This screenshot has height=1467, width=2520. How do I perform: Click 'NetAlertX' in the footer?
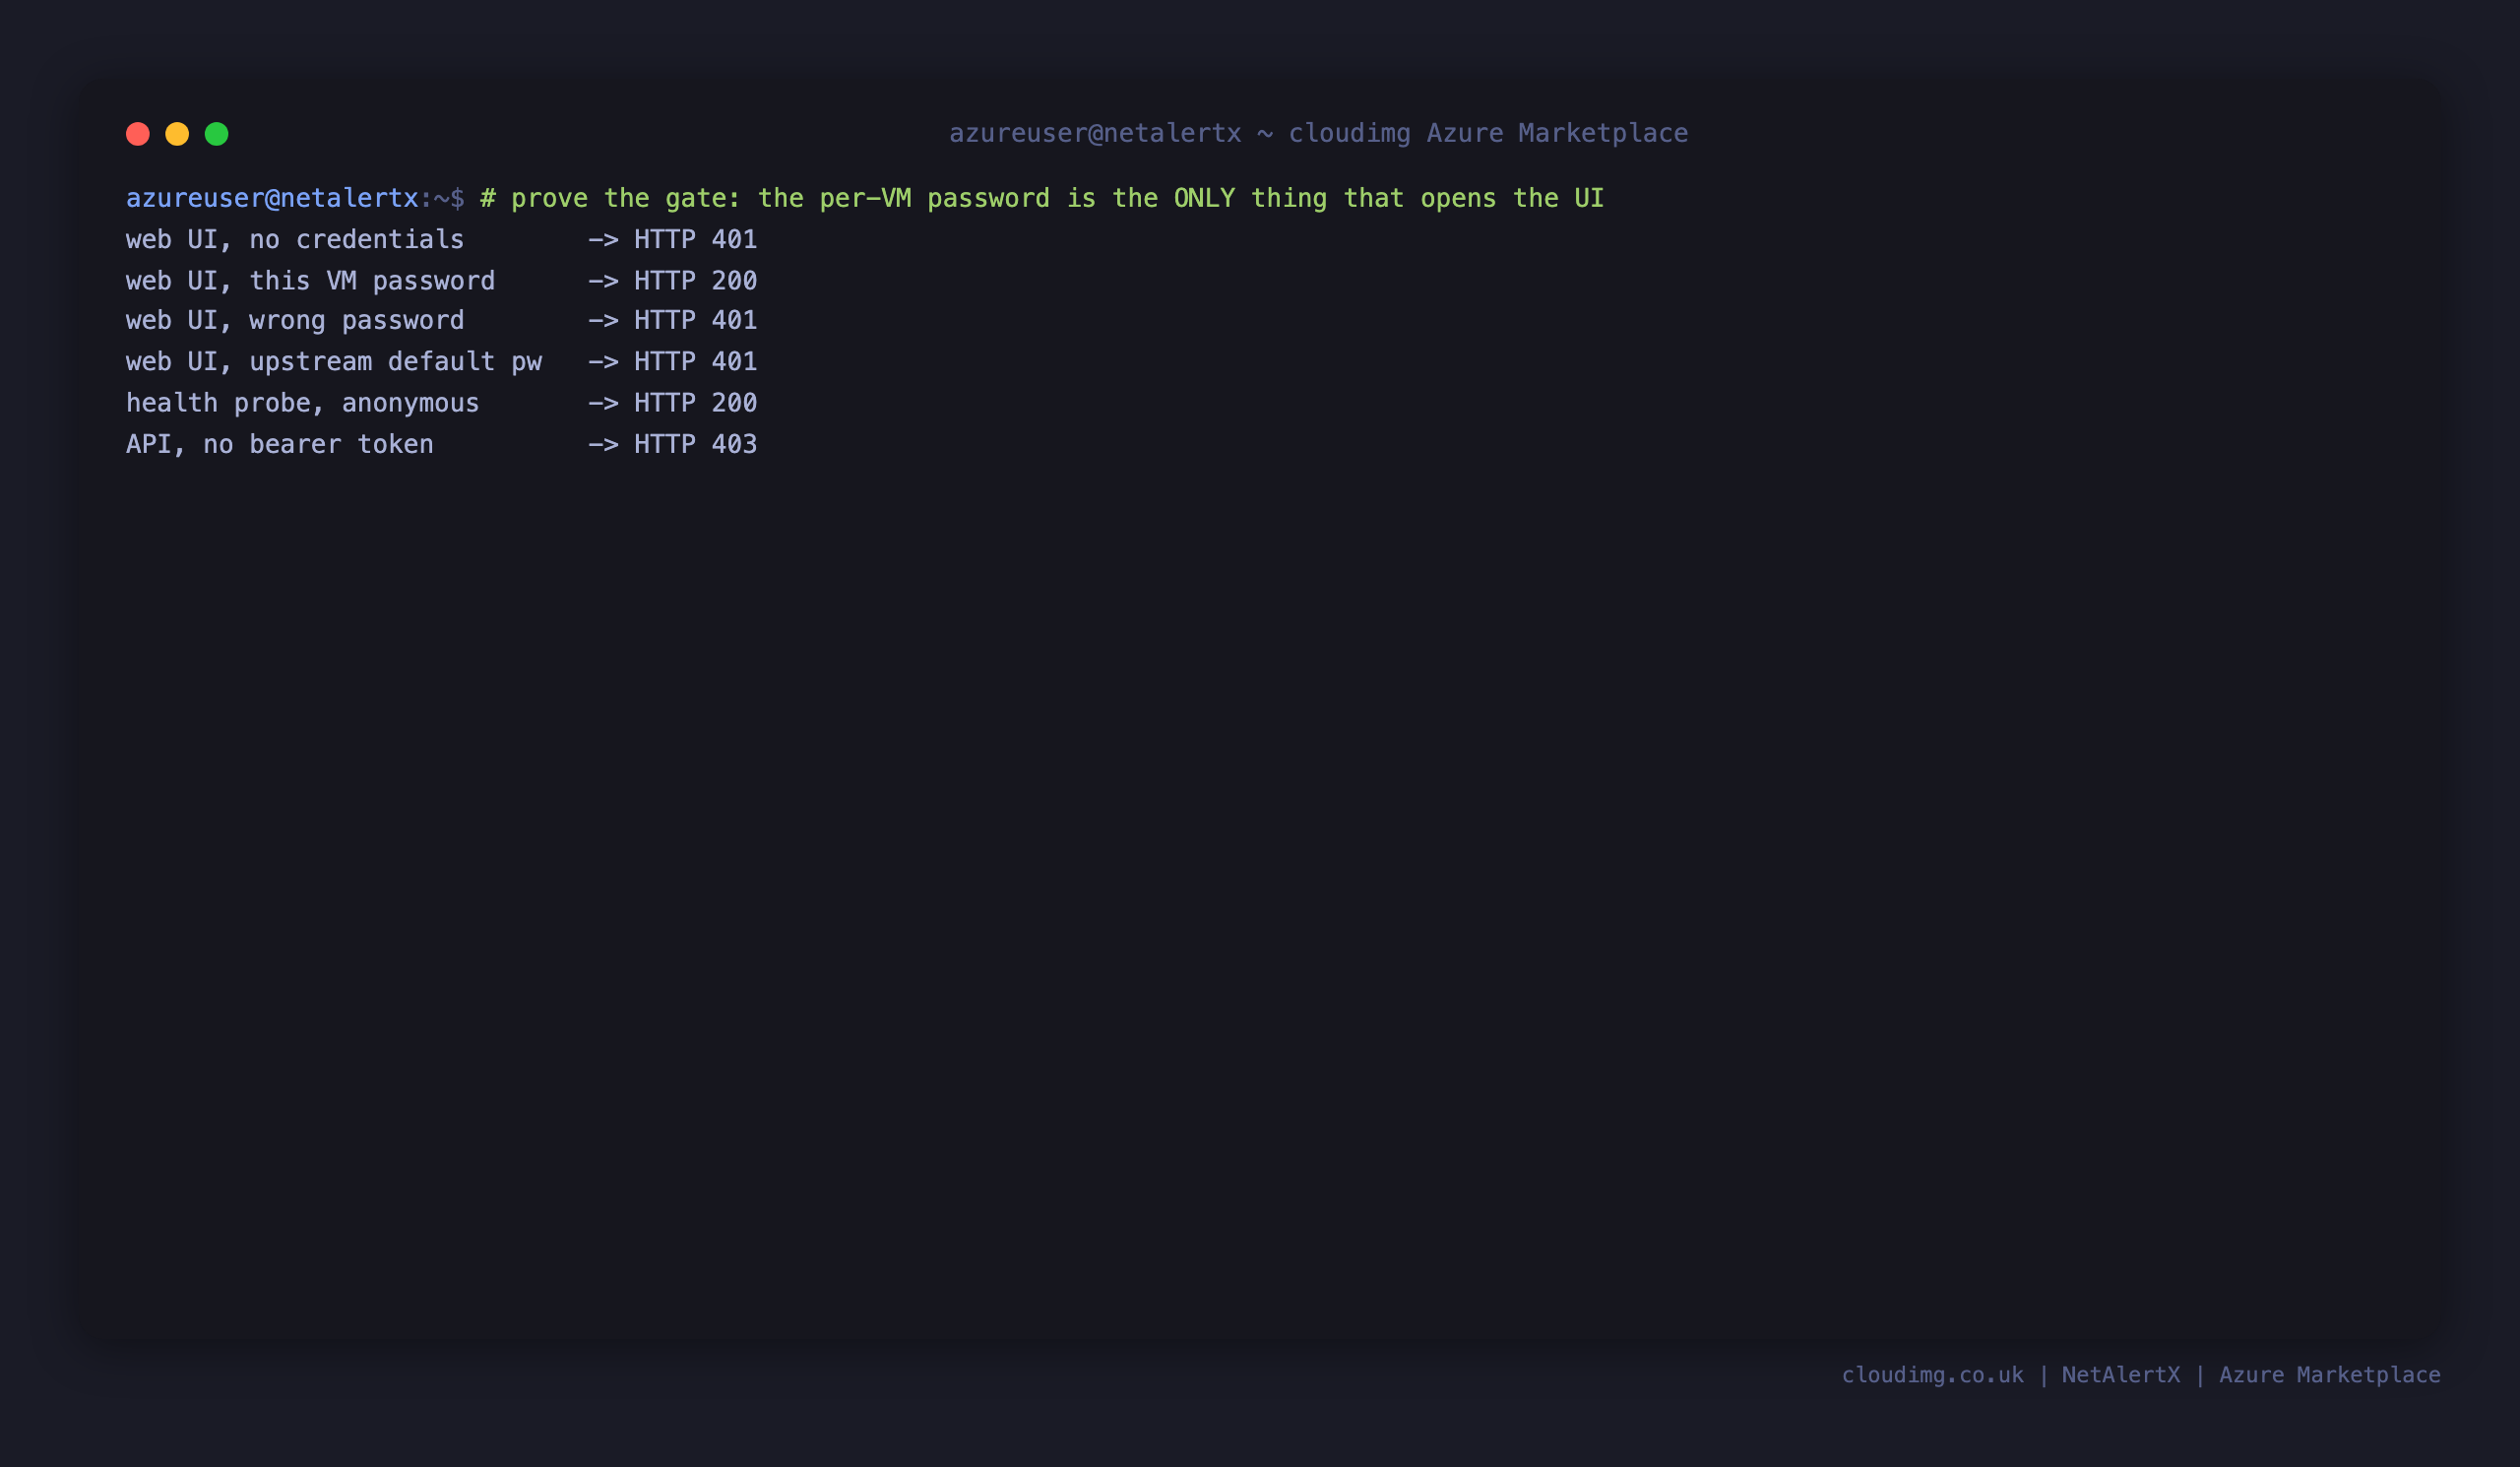tap(2120, 1375)
